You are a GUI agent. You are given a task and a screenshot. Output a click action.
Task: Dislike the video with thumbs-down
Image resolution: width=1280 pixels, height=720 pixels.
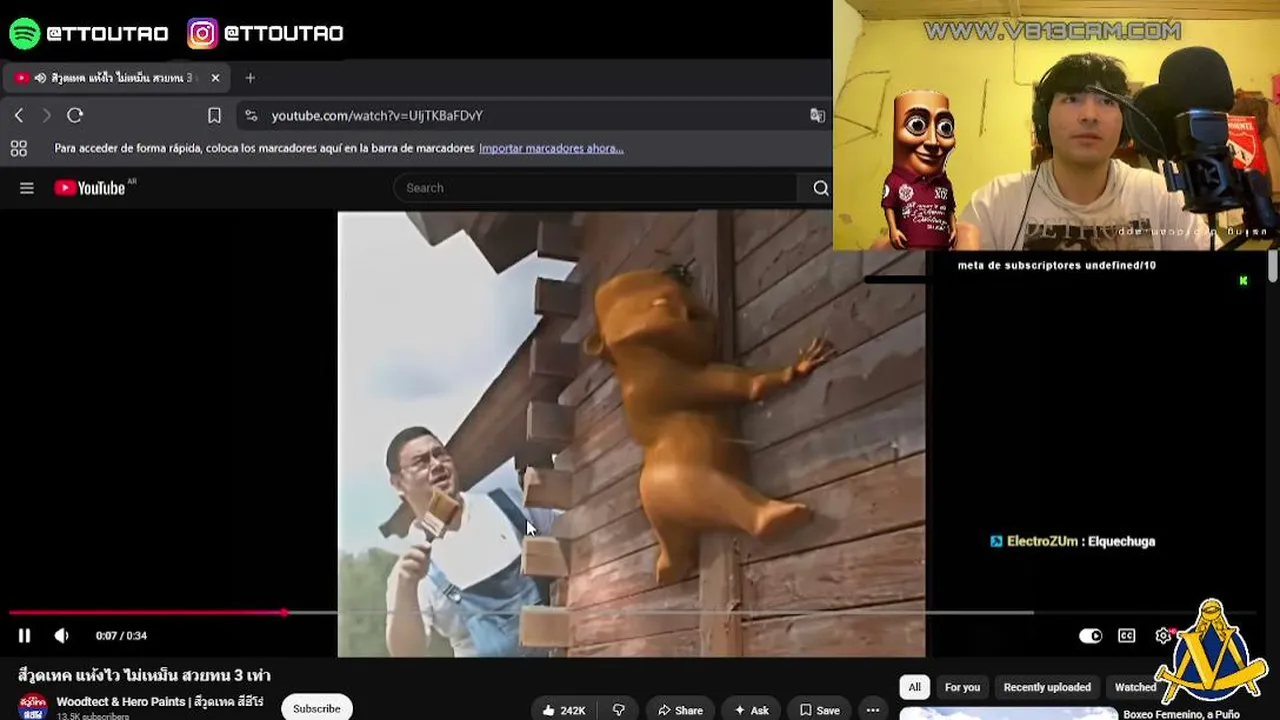tap(619, 710)
